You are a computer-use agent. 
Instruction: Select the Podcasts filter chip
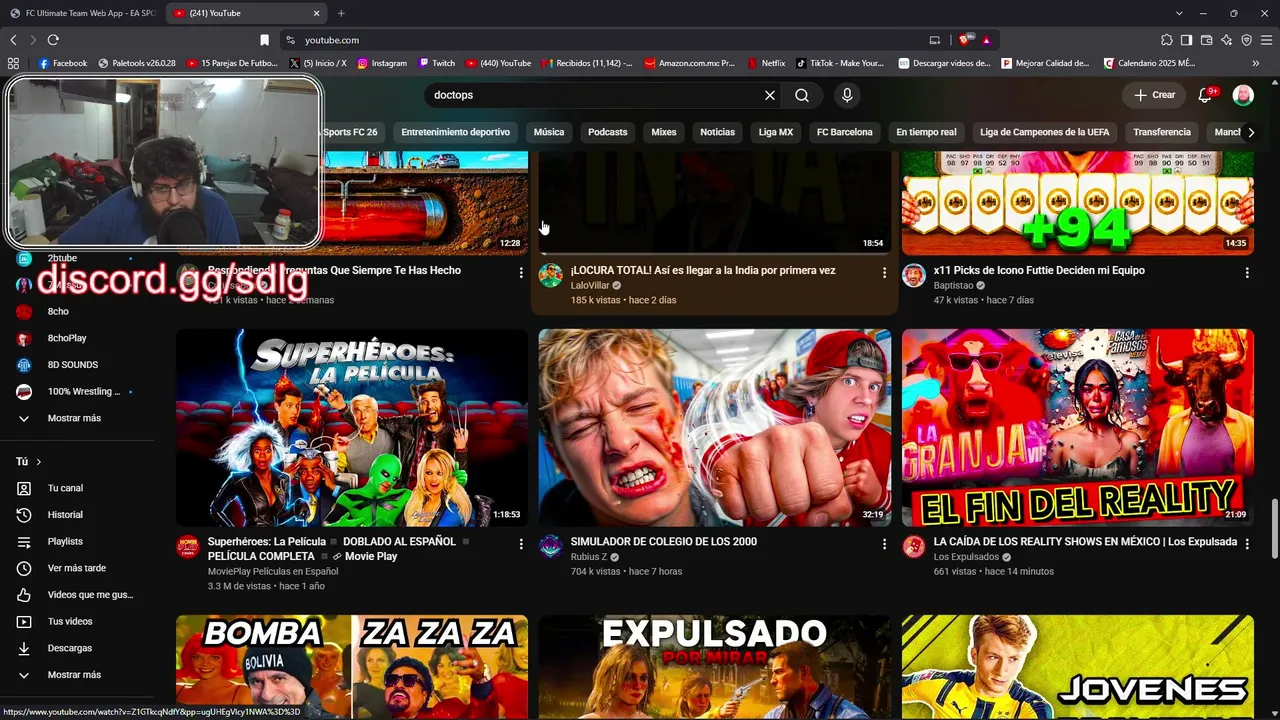(x=608, y=132)
